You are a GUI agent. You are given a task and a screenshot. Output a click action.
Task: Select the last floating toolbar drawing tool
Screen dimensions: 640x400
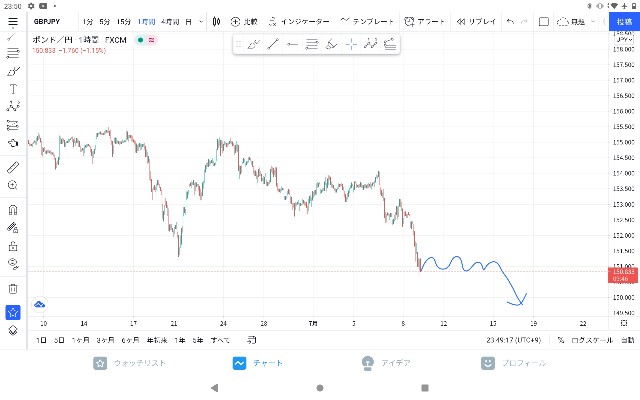(390, 44)
